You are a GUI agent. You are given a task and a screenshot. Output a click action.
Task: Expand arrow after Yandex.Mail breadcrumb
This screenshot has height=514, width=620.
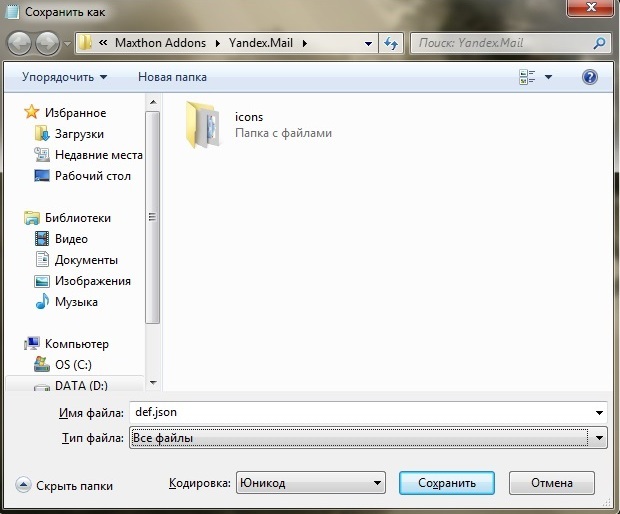(x=305, y=43)
